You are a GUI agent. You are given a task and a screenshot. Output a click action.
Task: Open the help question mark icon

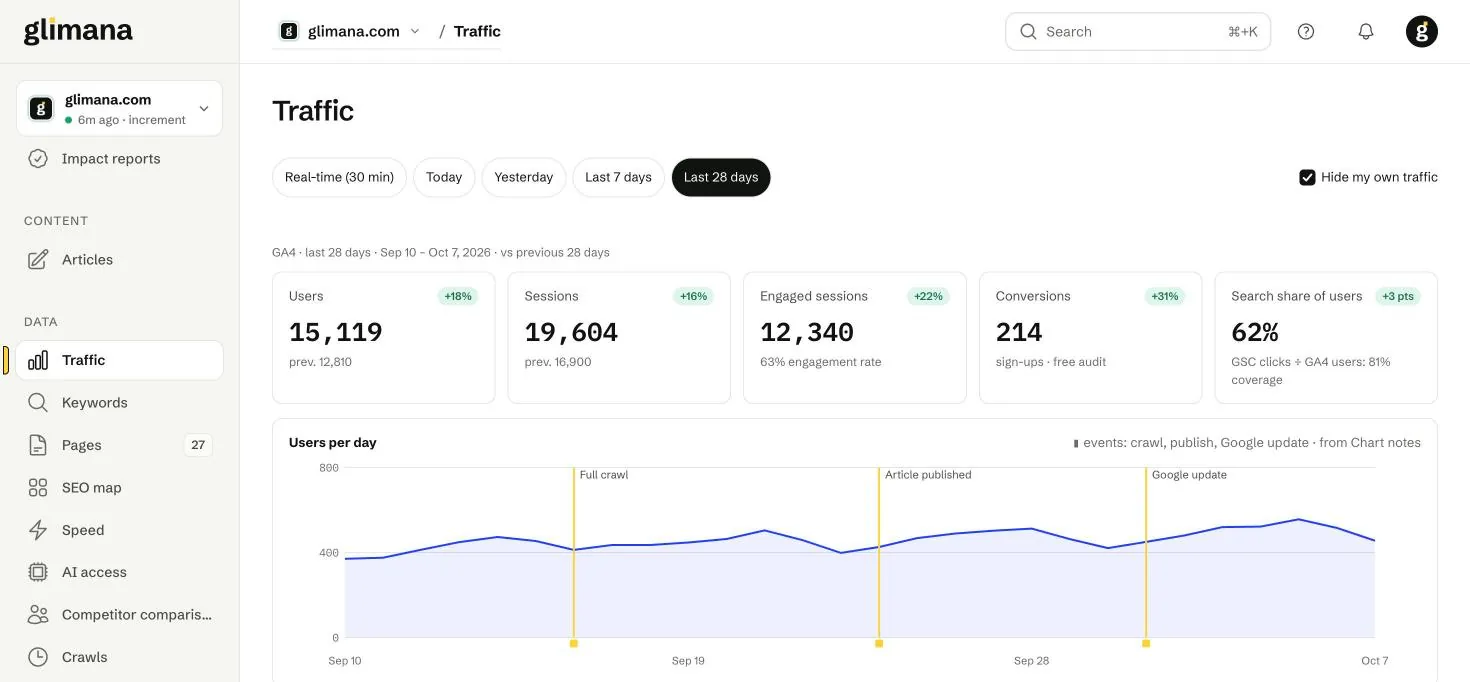[1306, 32]
